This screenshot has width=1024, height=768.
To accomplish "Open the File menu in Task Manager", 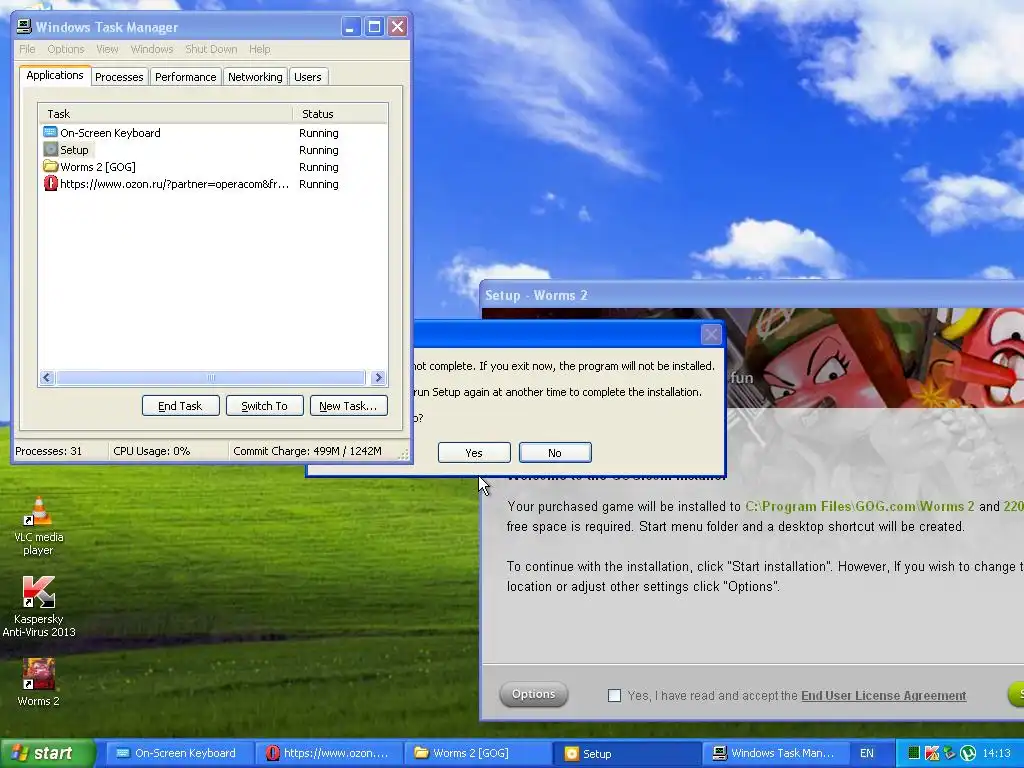I will point(27,49).
